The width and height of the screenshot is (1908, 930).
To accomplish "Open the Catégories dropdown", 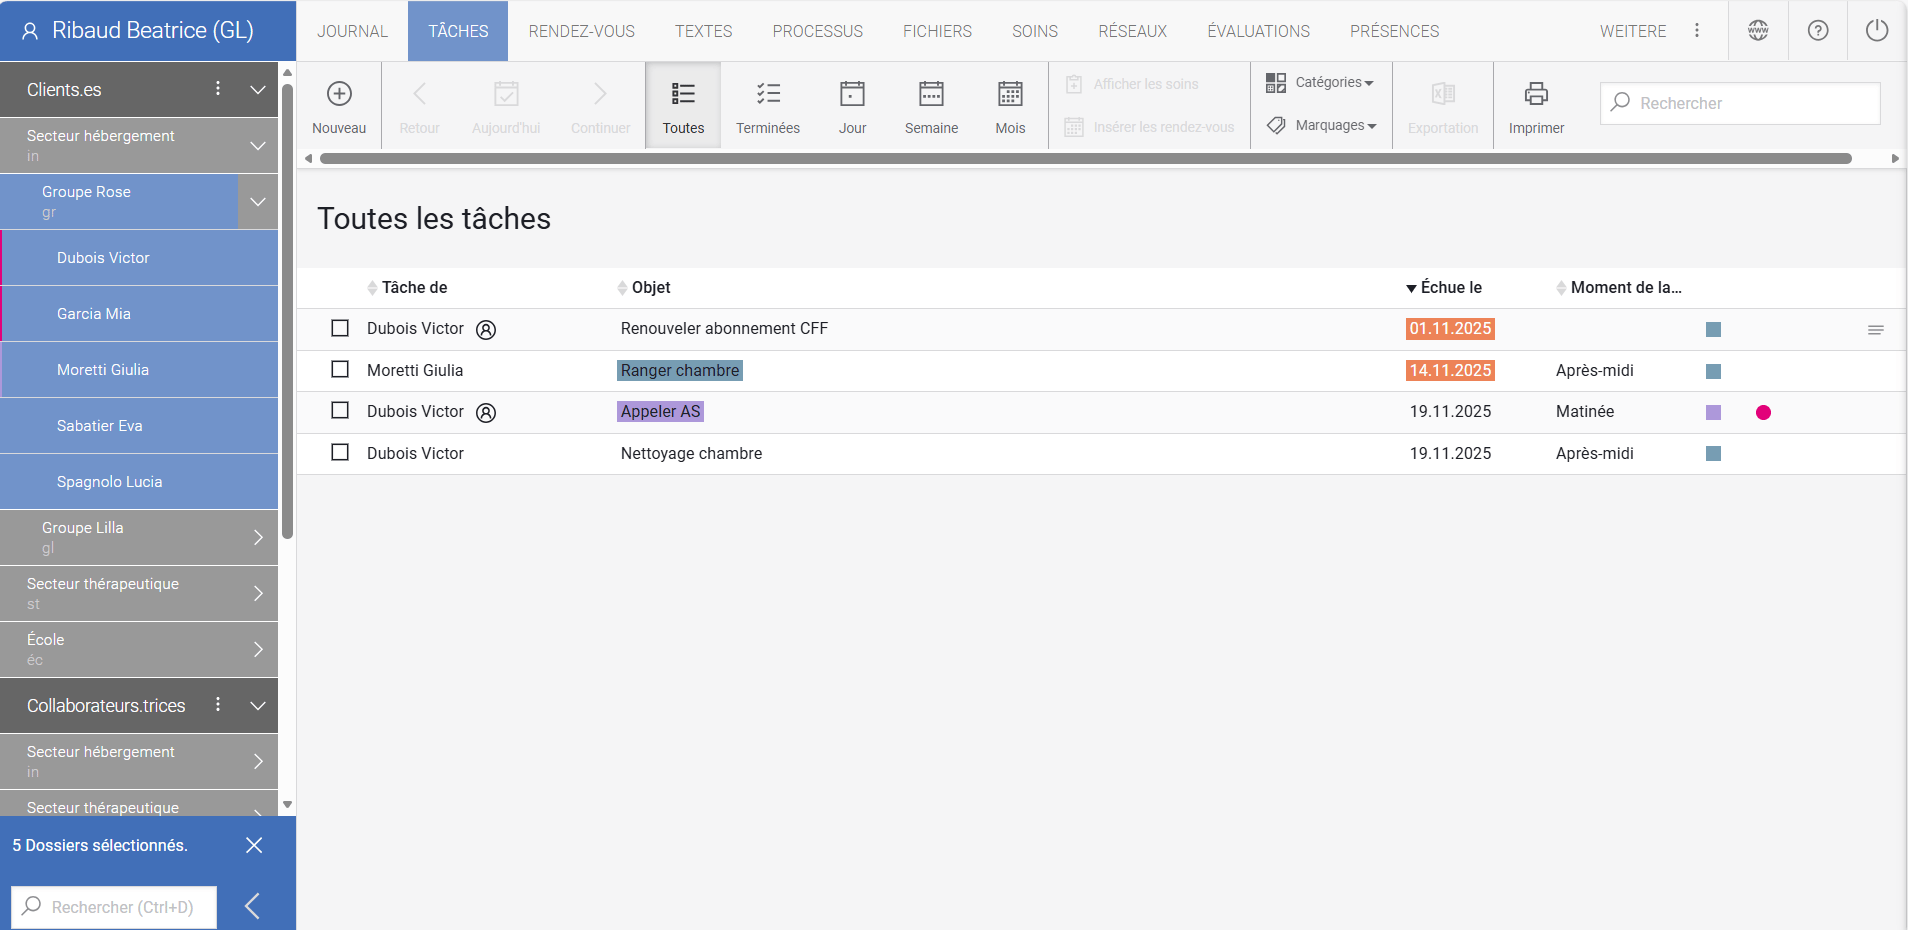I will [x=1321, y=82].
